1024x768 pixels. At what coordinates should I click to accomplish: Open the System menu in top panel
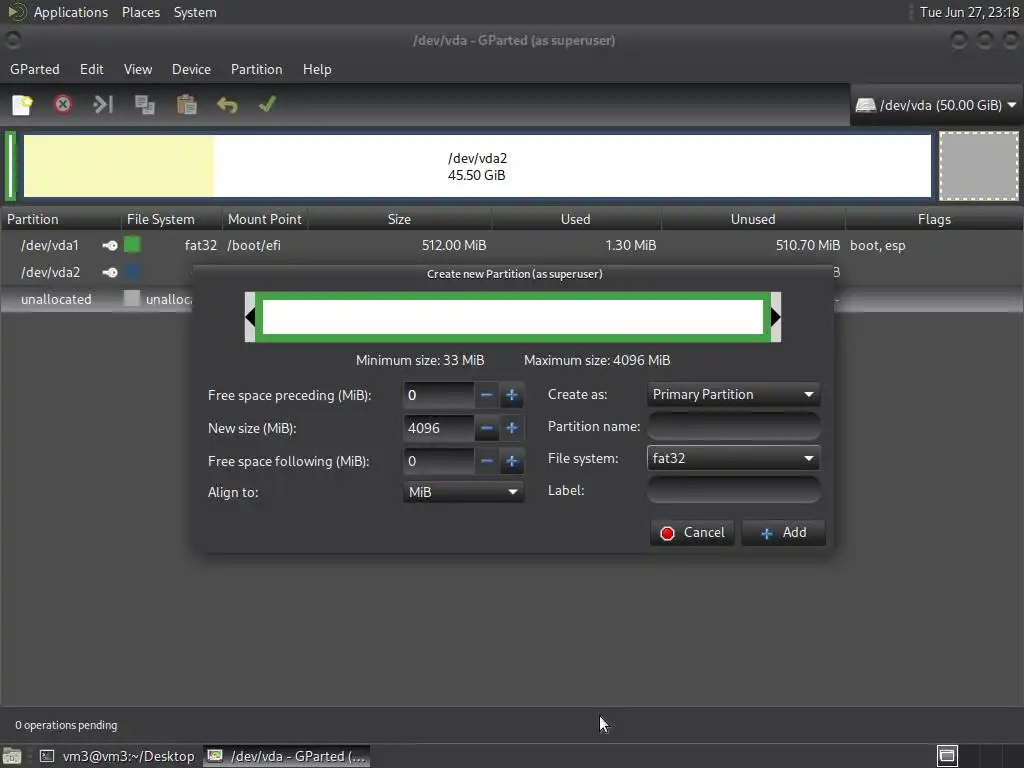click(195, 12)
